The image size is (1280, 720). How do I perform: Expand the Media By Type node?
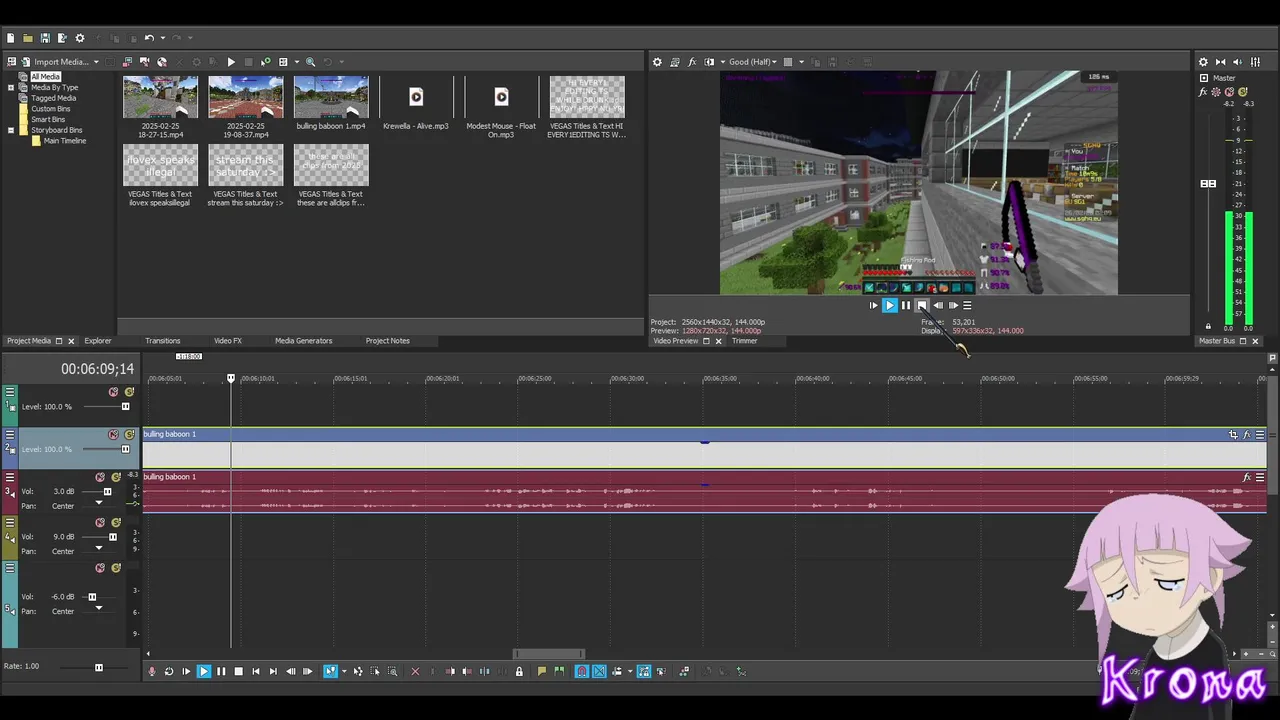coord(11,87)
